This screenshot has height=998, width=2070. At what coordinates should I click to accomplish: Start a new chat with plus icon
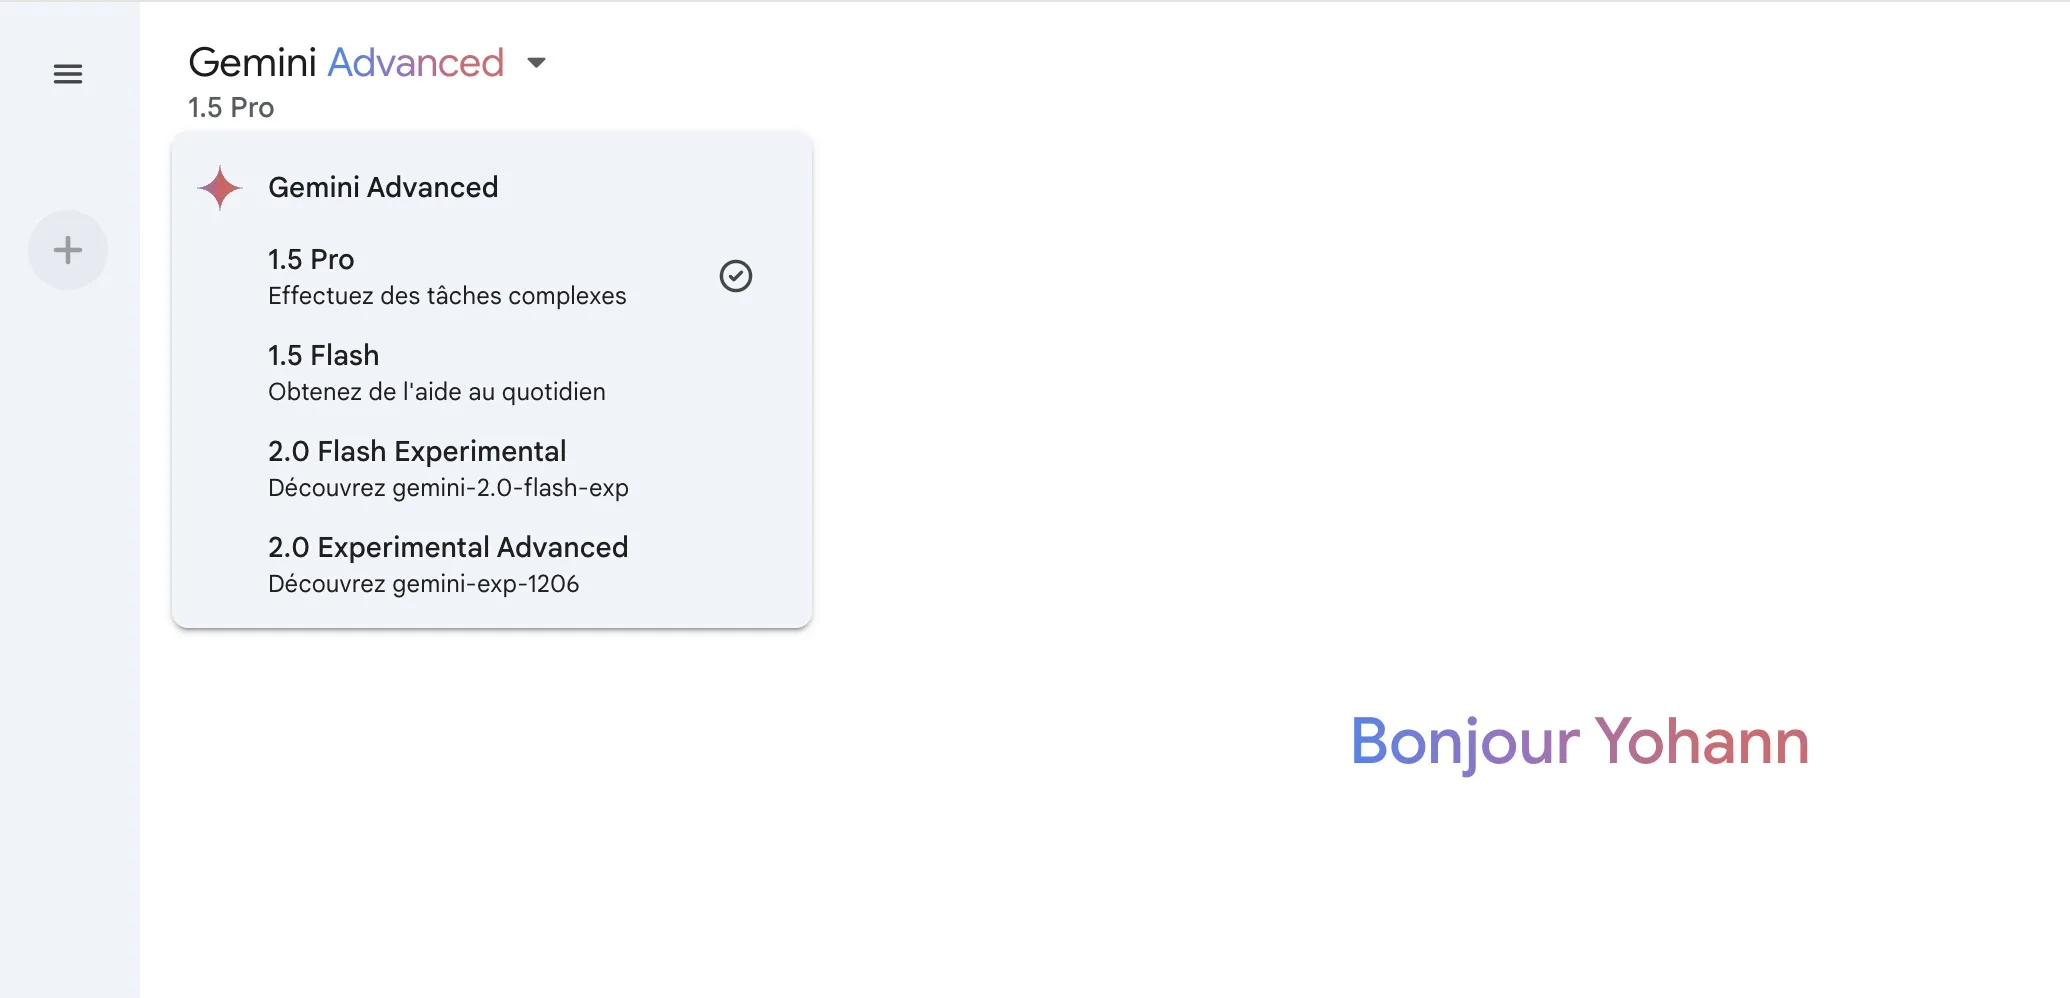[x=68, y=250]
